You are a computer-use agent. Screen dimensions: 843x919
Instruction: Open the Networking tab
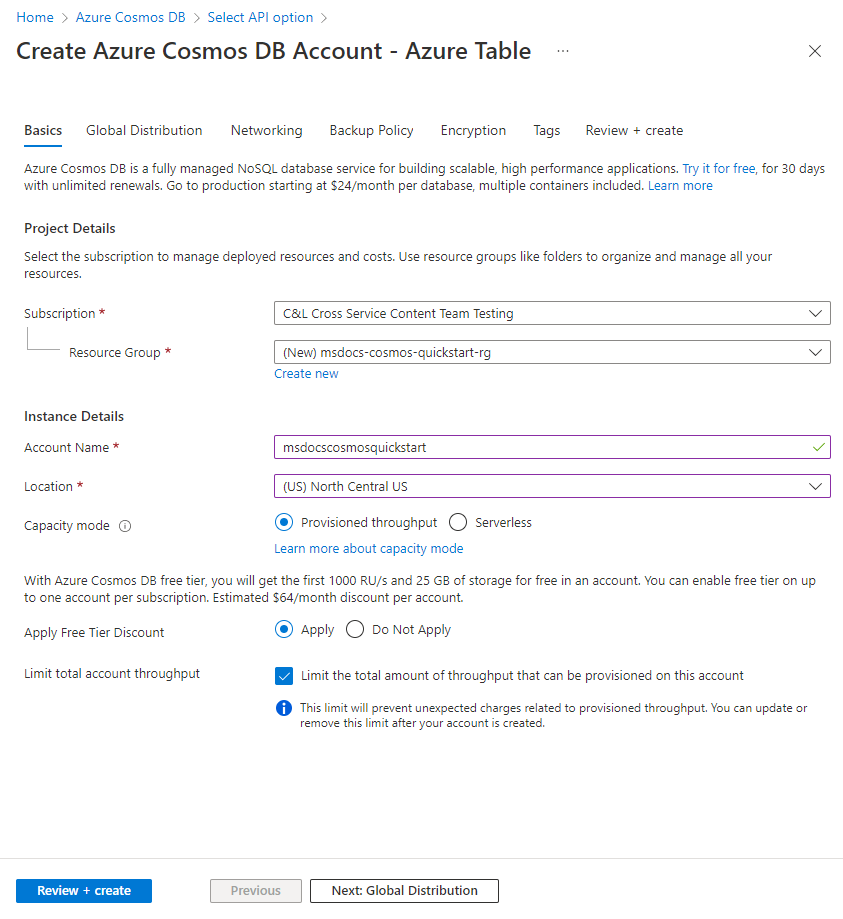click(266, 131)
